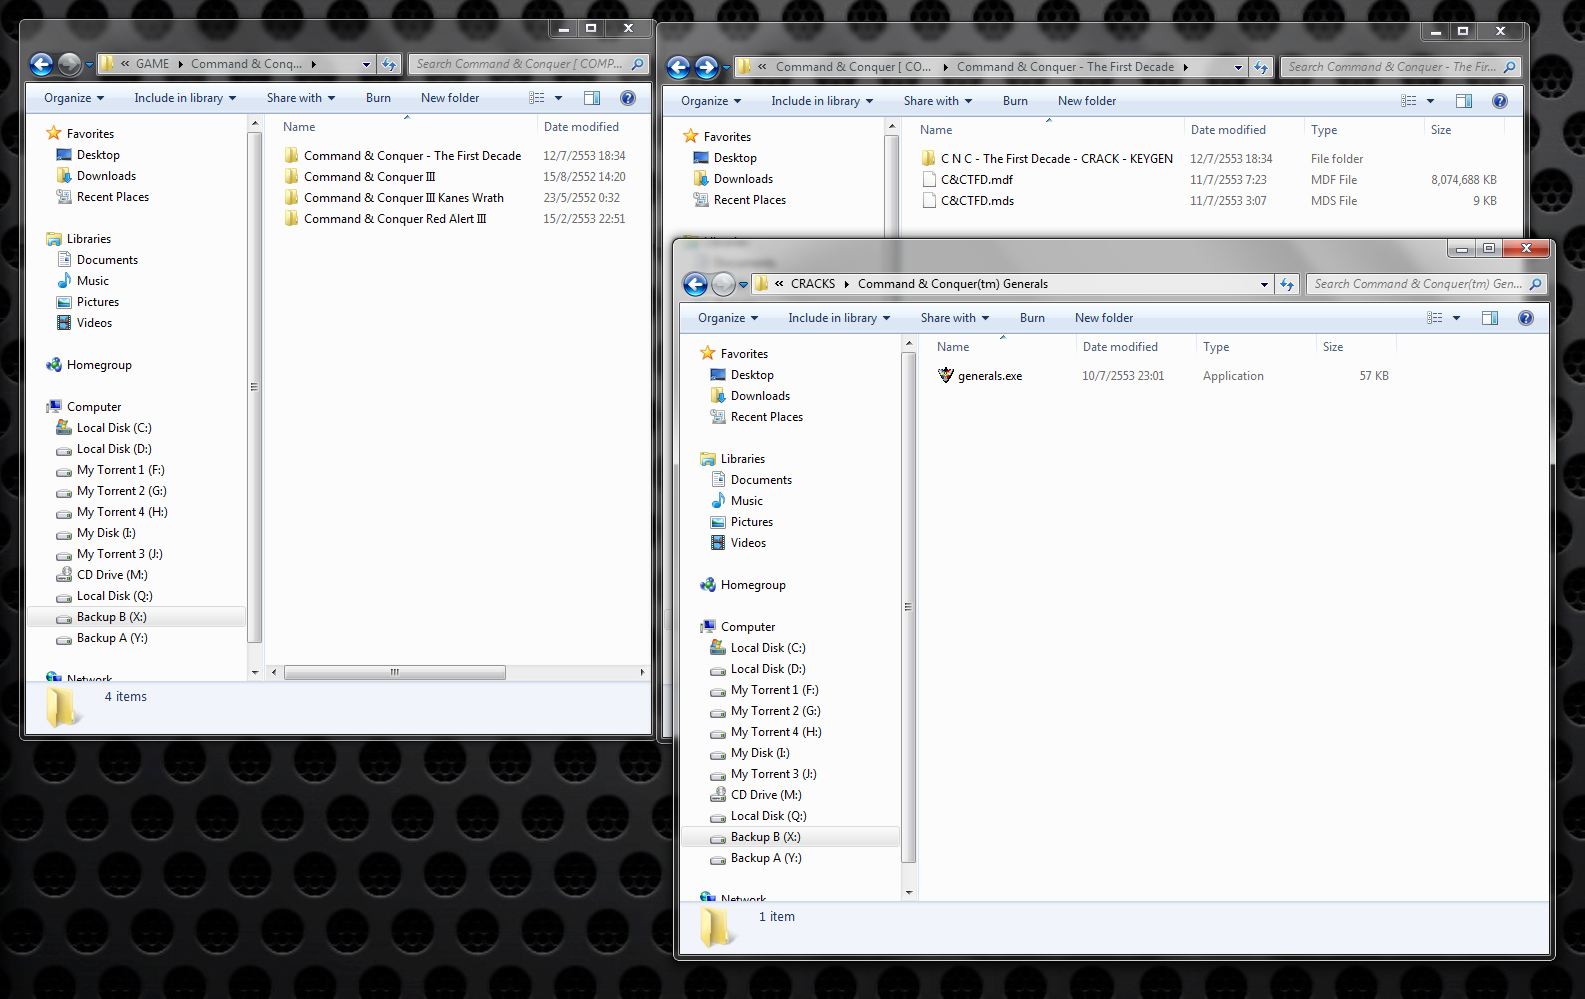Viewport: 1585px width, 999px height.
Task: Click New folder in the GAME window
Action: pos(450,98)
